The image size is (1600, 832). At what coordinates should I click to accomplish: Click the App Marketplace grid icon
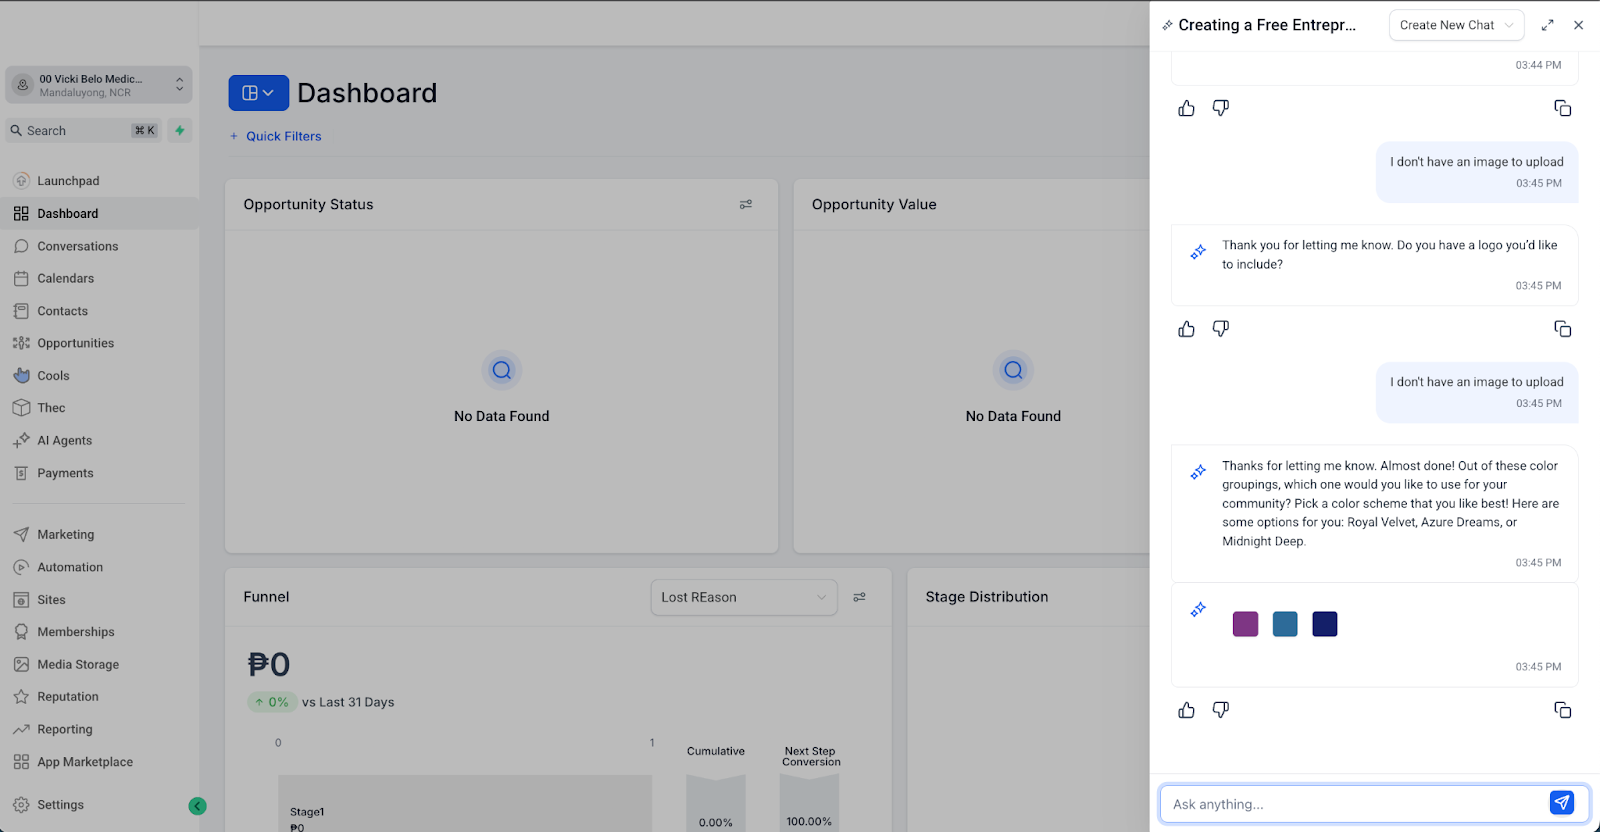(x=21, y=762)
